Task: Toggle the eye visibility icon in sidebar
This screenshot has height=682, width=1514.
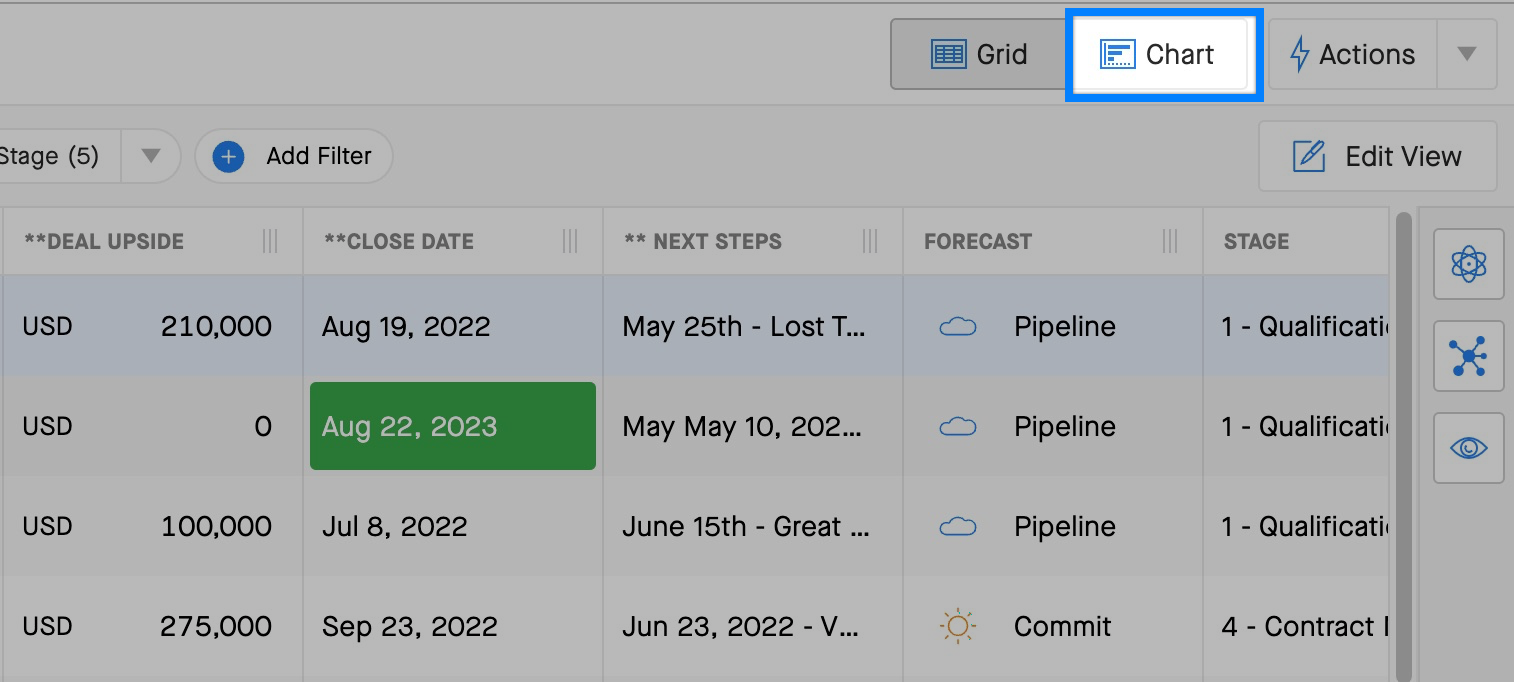Action: pyautogui.click(x=1468, y=448)
